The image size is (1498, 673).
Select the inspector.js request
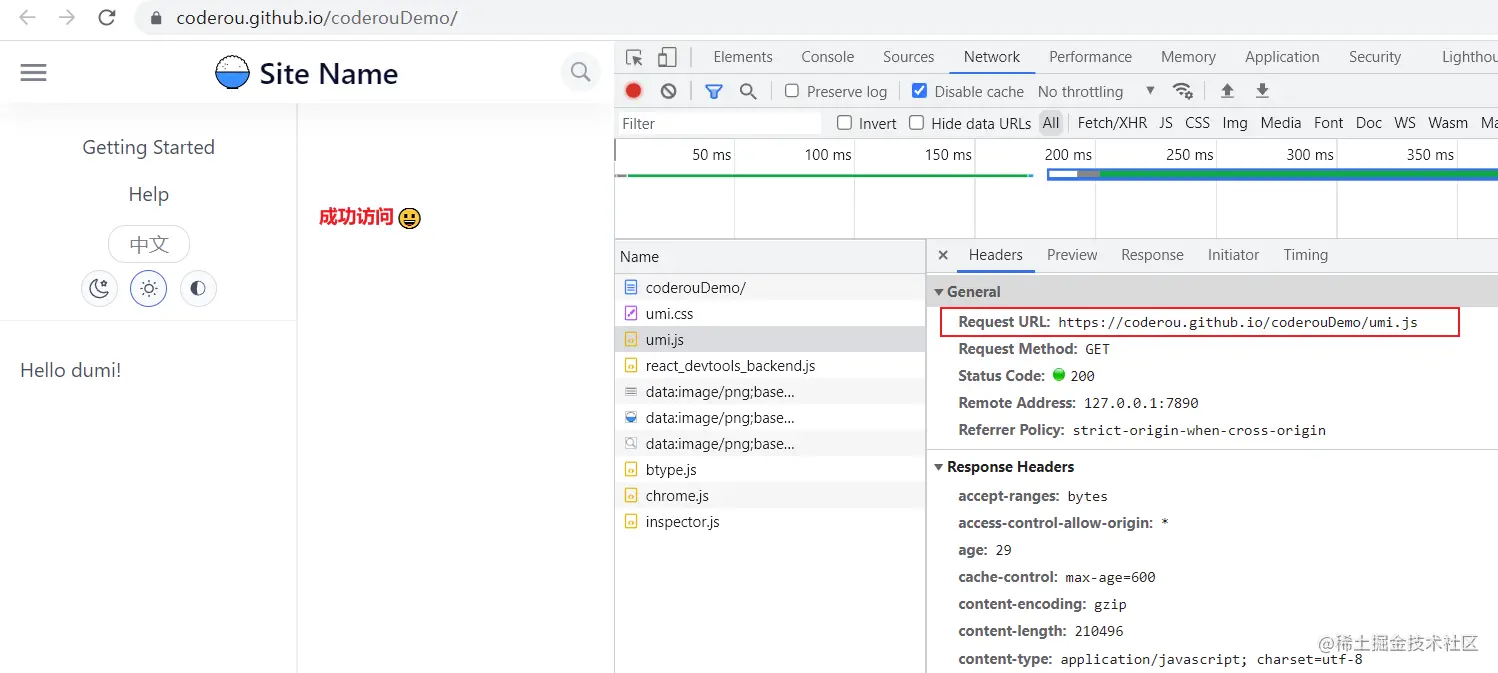[x=770, y=521]
